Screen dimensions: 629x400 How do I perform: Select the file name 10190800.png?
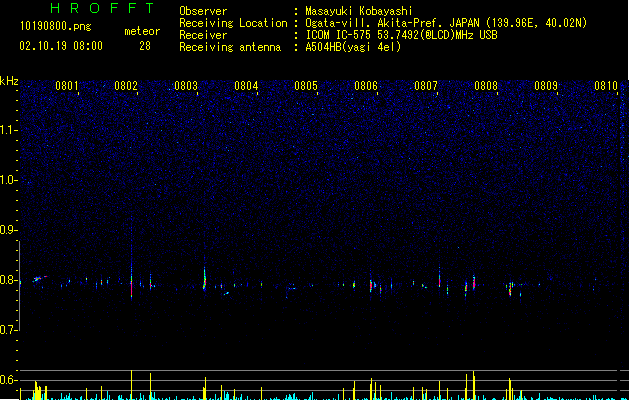[x=56, y=27]
